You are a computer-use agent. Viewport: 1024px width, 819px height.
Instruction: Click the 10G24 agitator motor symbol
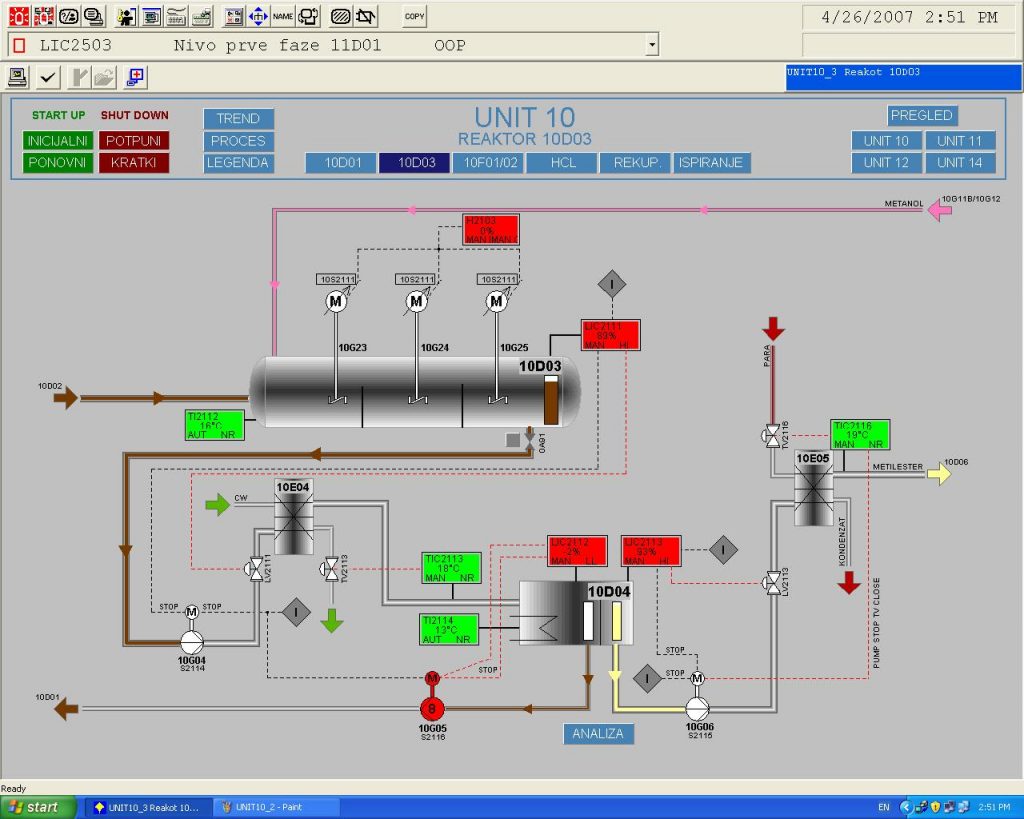(417, 301)
